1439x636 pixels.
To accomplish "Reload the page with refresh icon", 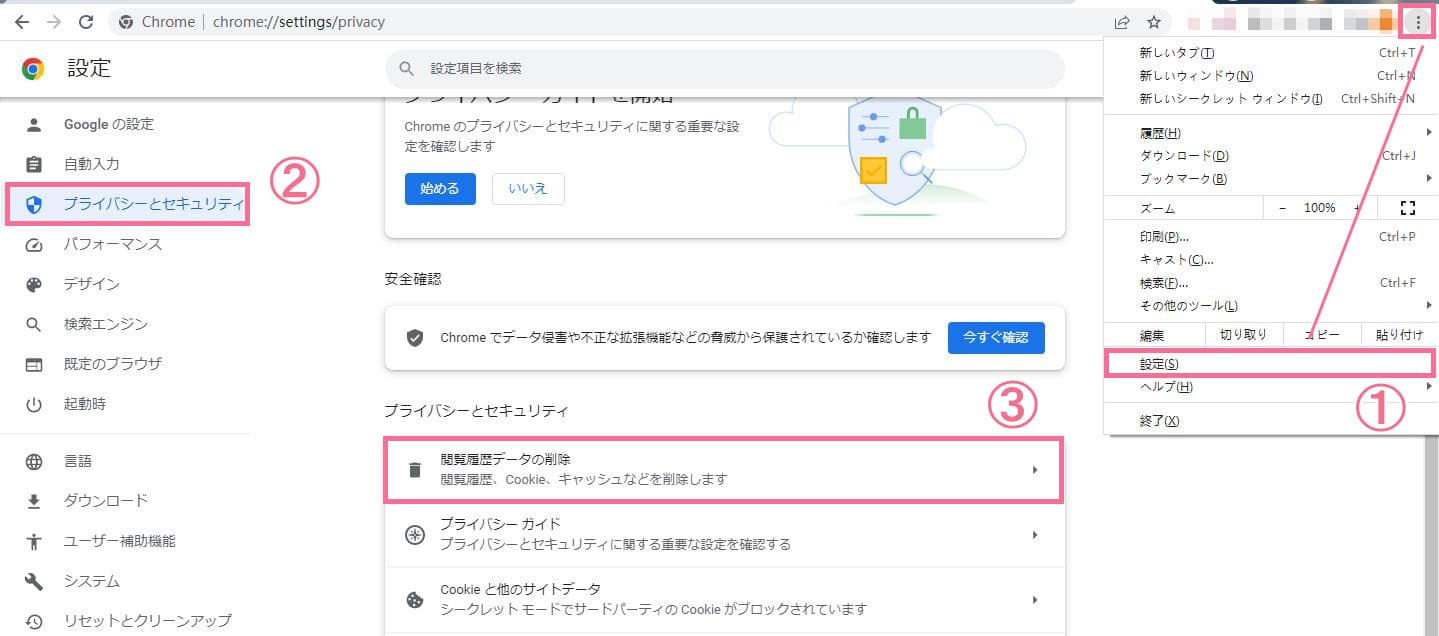I will click(86, 21).
